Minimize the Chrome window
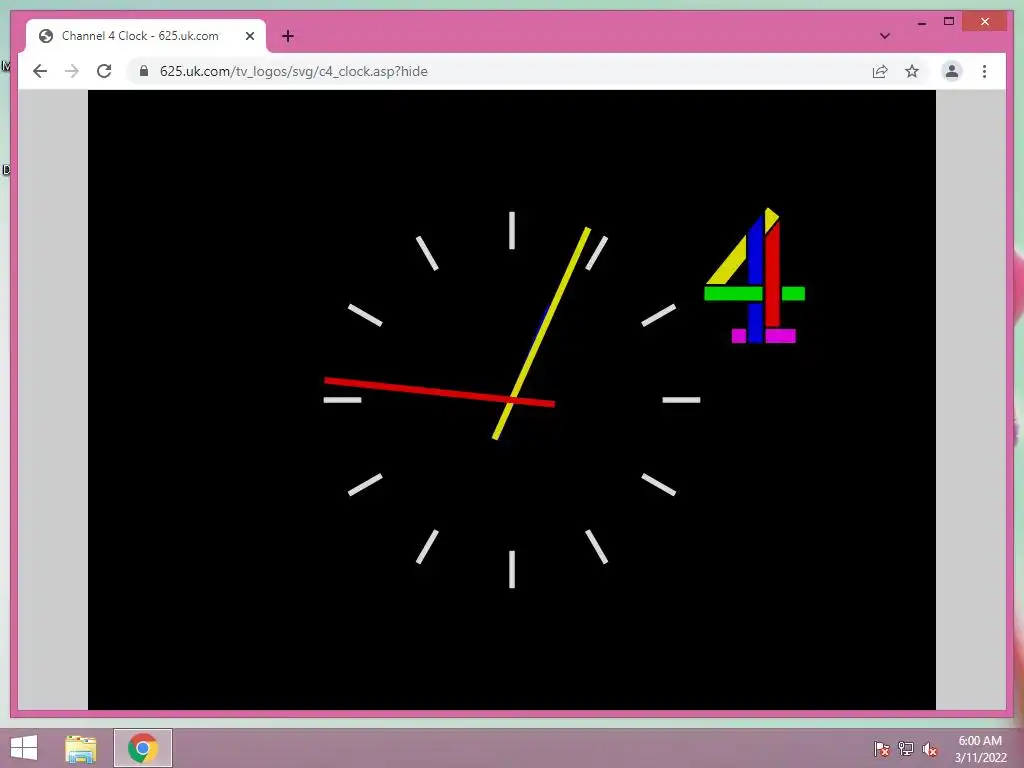The image size is (1024, 768). 921,22
